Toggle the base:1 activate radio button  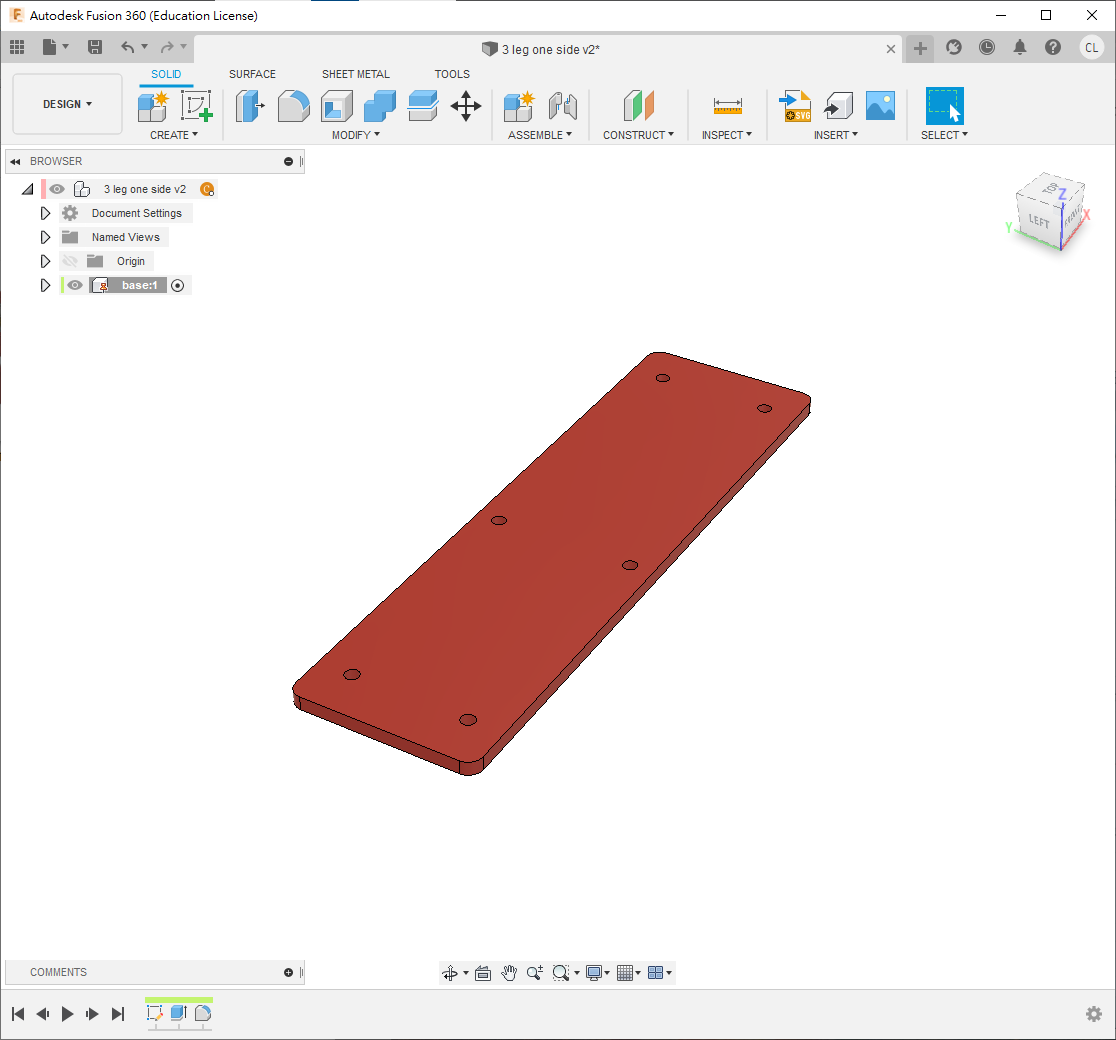[178, 285]
